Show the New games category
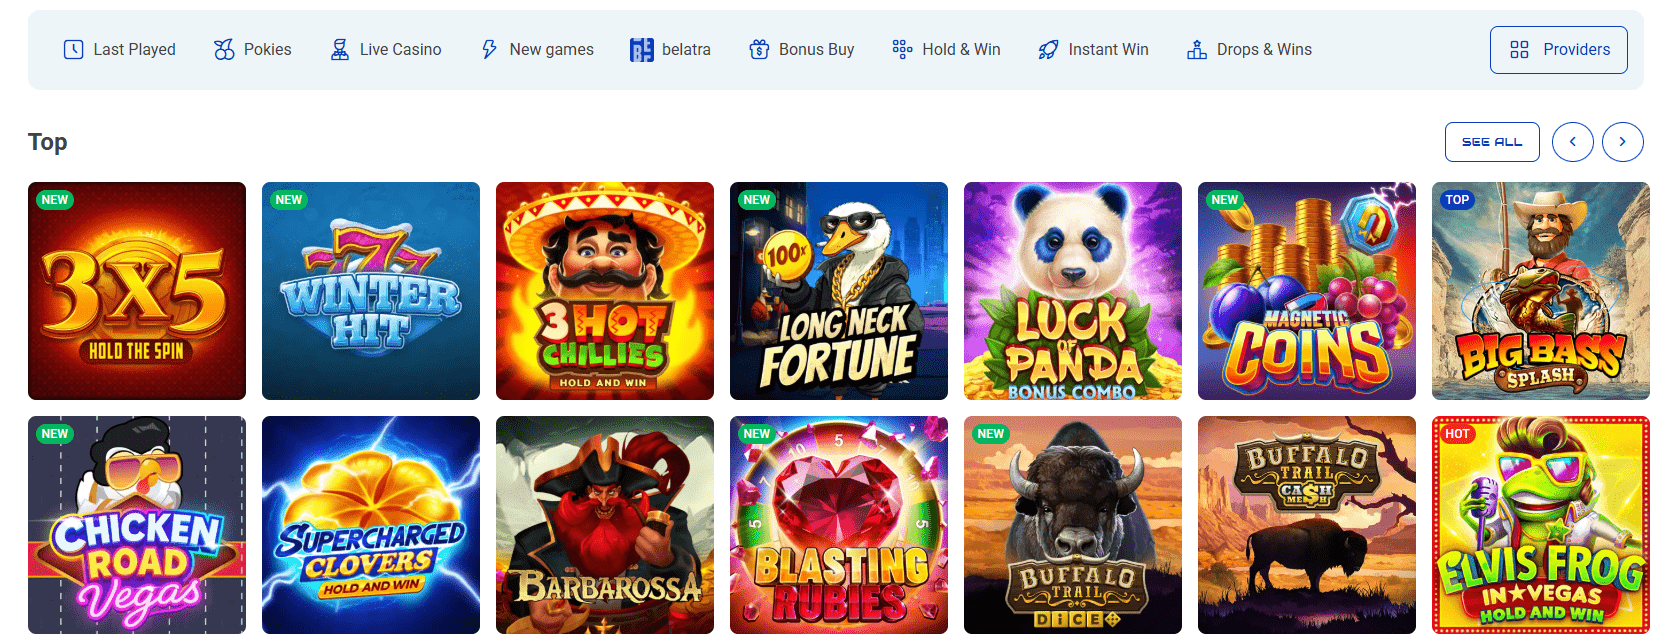1673x640 pixels. tap(537, 50)
